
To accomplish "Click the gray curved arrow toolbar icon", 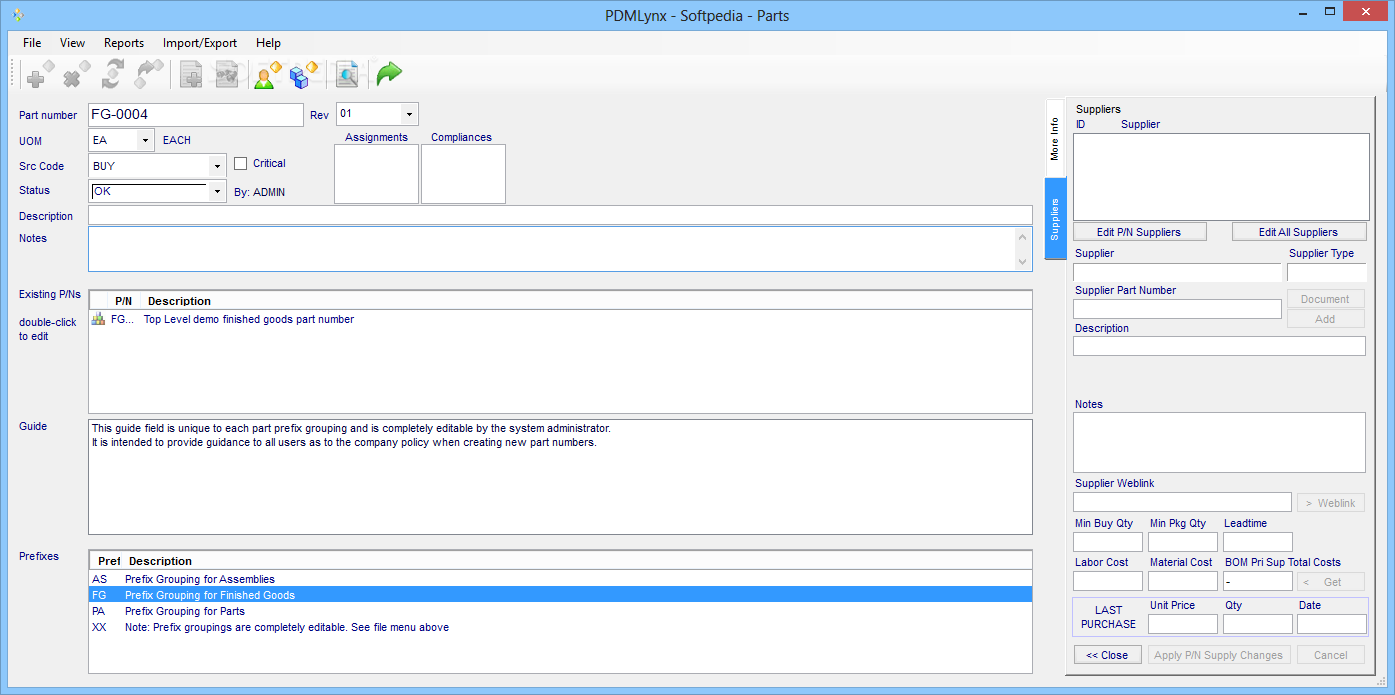I will tap(149, 74).
